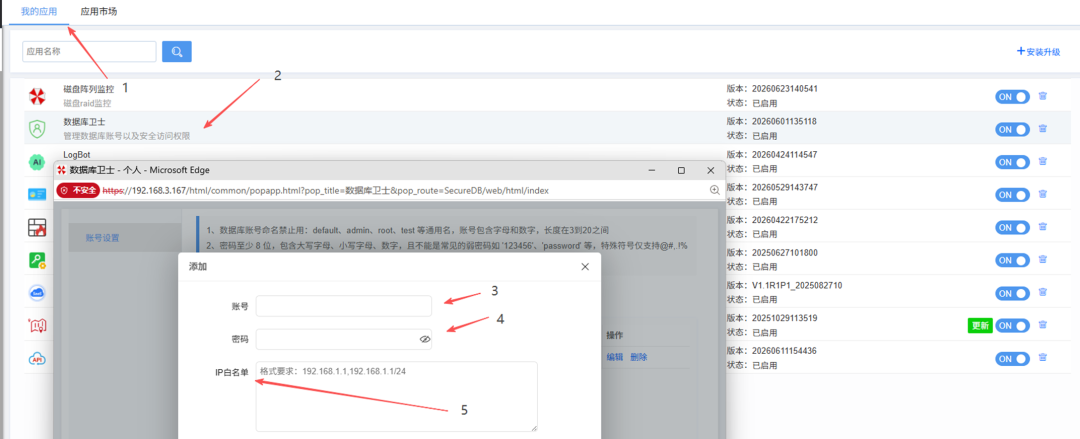Click the trash icon for version 20250627101800
1080x439 pixels.
(1042, 260)
